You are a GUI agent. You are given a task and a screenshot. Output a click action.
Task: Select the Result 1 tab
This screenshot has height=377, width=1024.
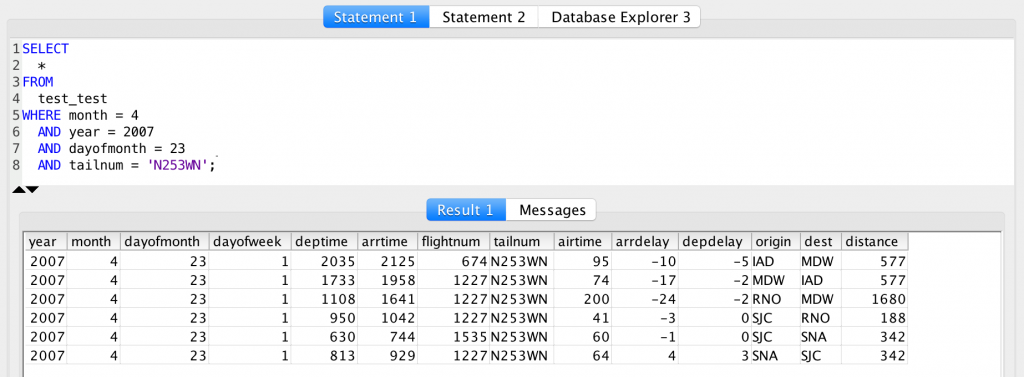tap(466, 210)
